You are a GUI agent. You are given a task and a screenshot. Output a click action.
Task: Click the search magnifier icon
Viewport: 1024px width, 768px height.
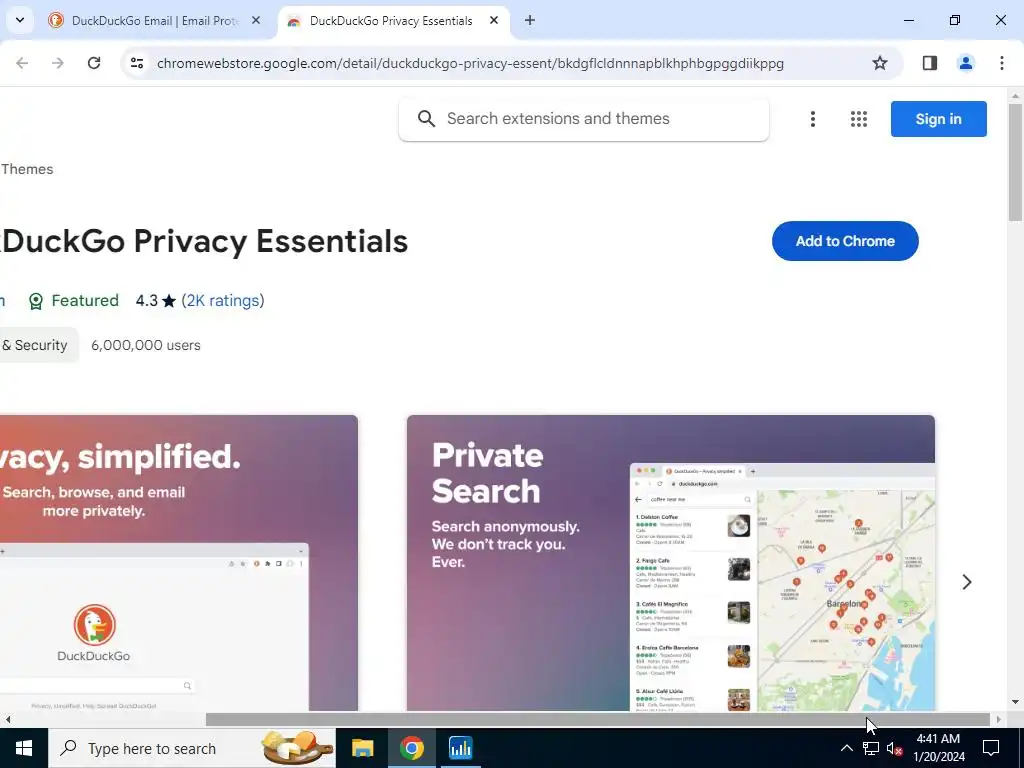[x=426, y=119]
